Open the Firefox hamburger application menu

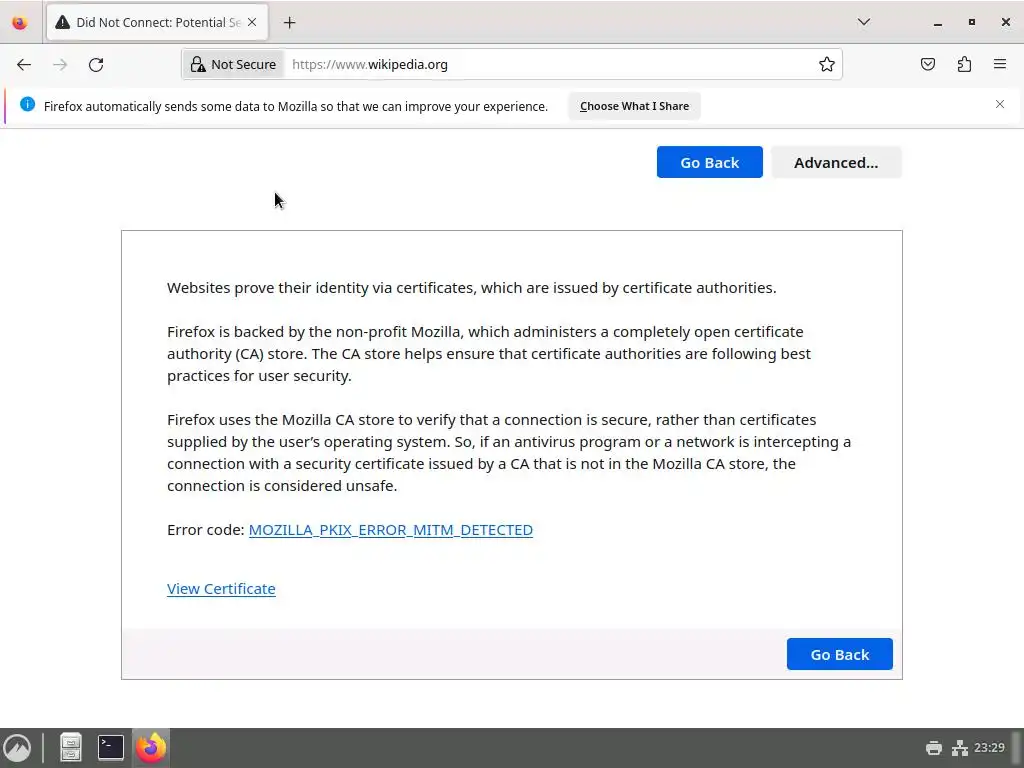click(1000, 64)
